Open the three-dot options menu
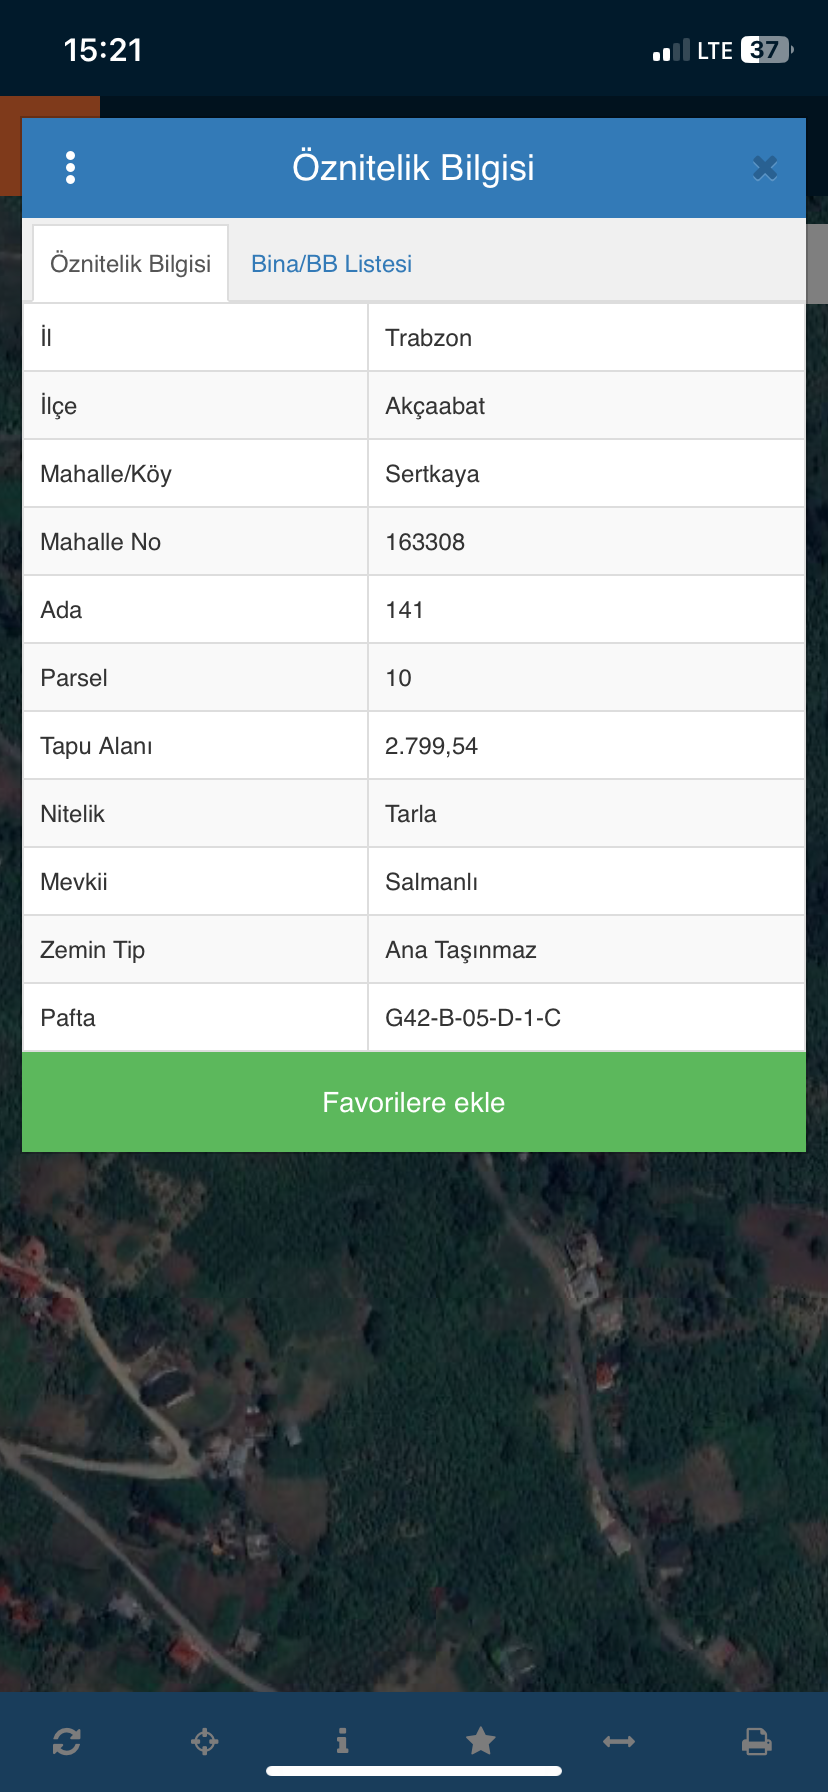This screenshot has height=1792, width=828. click(70, 168)
